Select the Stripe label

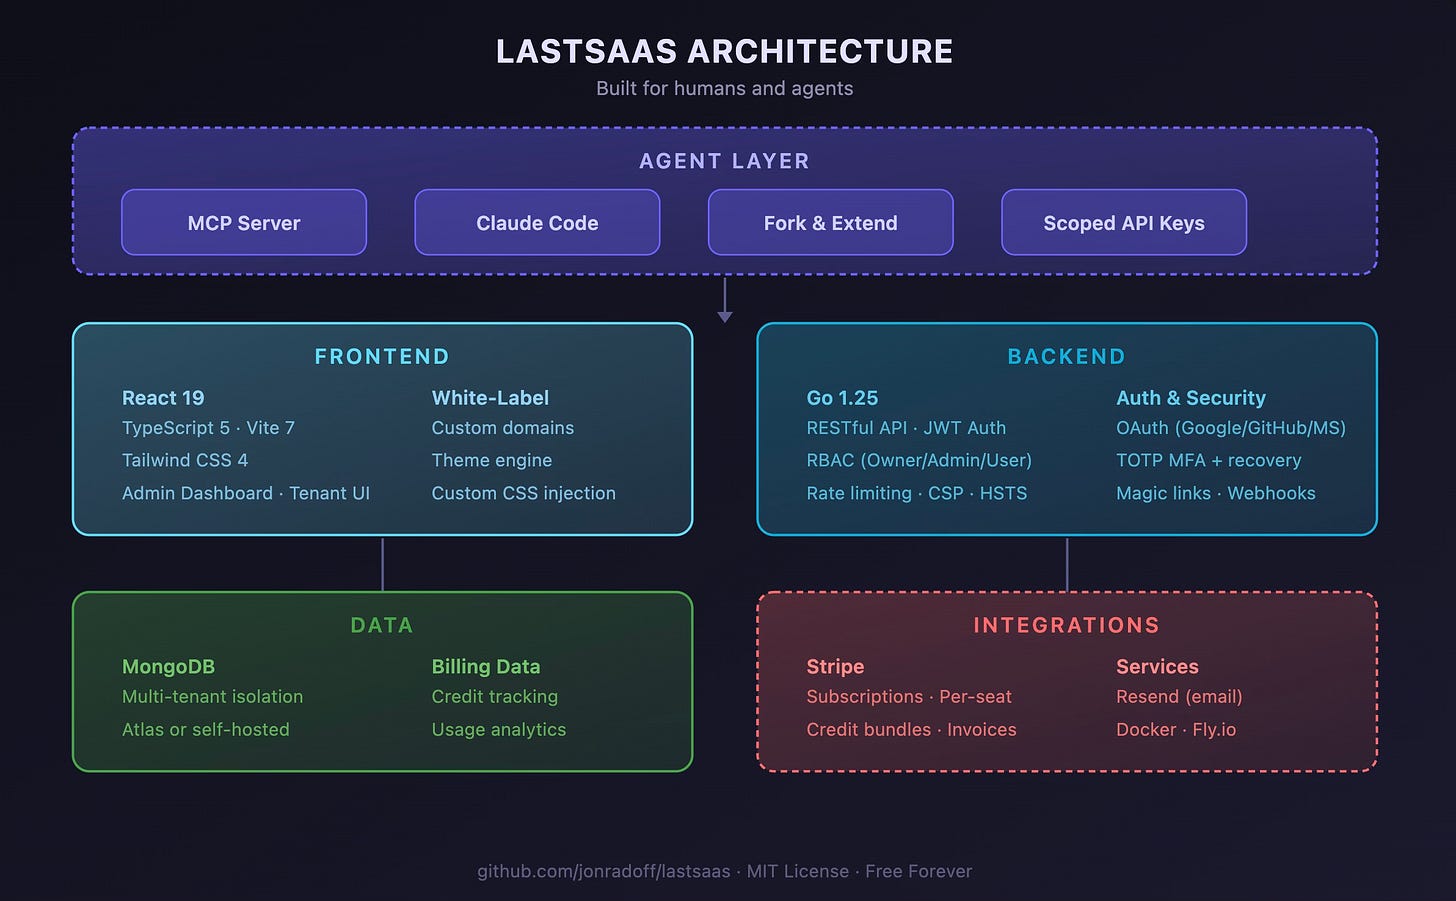(x=835, y=667)
